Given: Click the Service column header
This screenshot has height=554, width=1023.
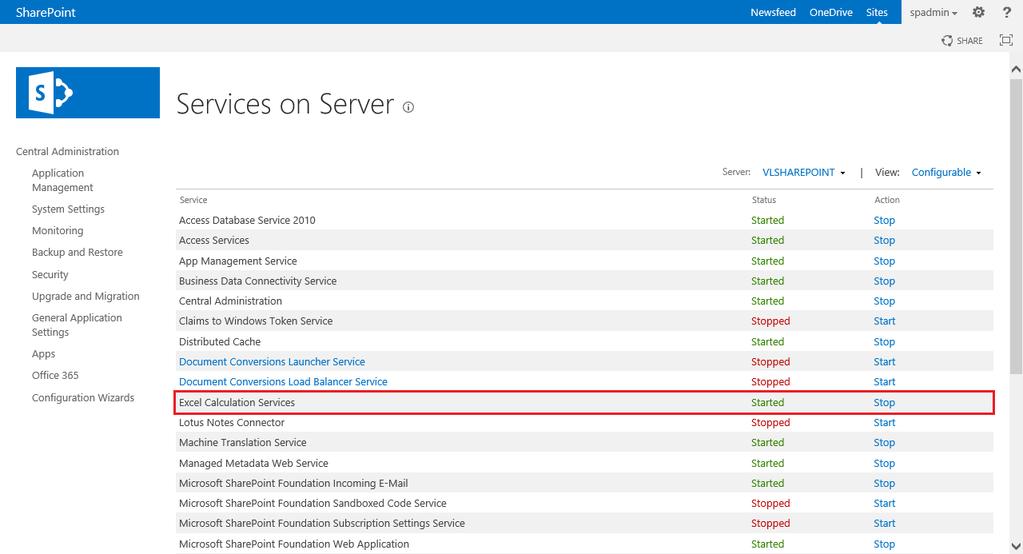Looking at the screenshot, I should [193, 200].
